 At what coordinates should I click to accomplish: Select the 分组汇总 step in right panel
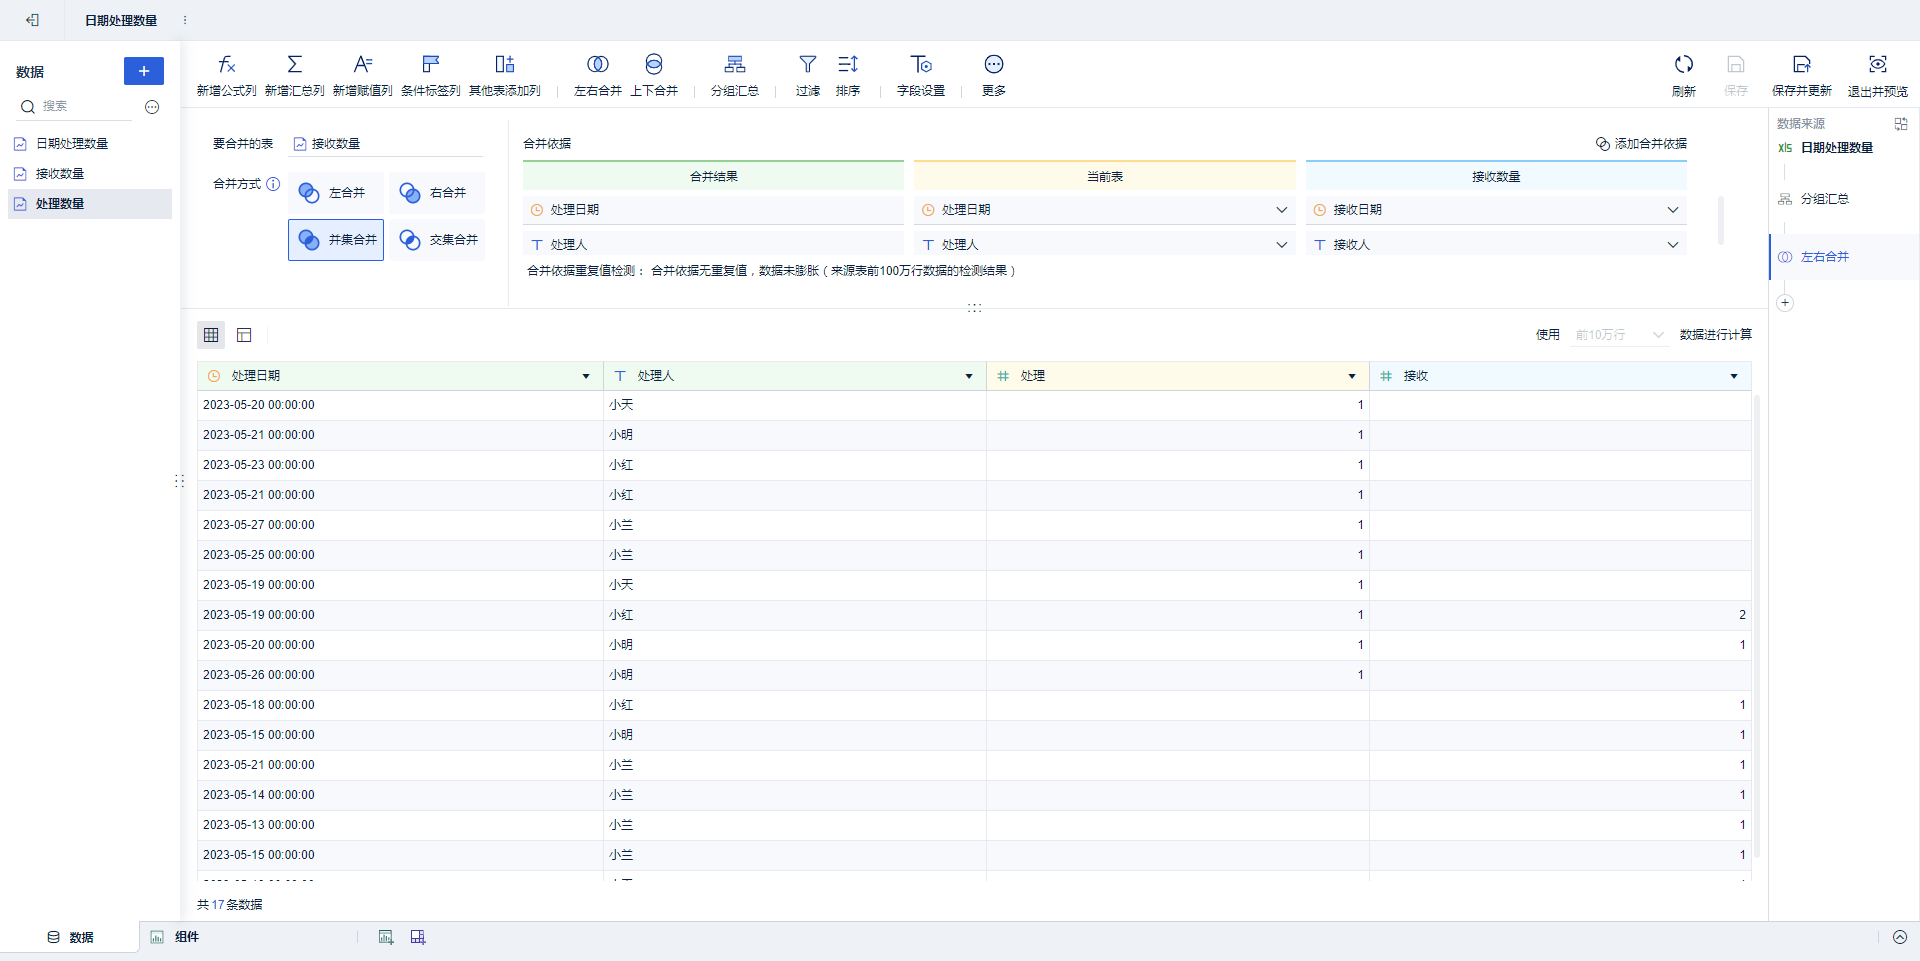tap(1824, 199)
